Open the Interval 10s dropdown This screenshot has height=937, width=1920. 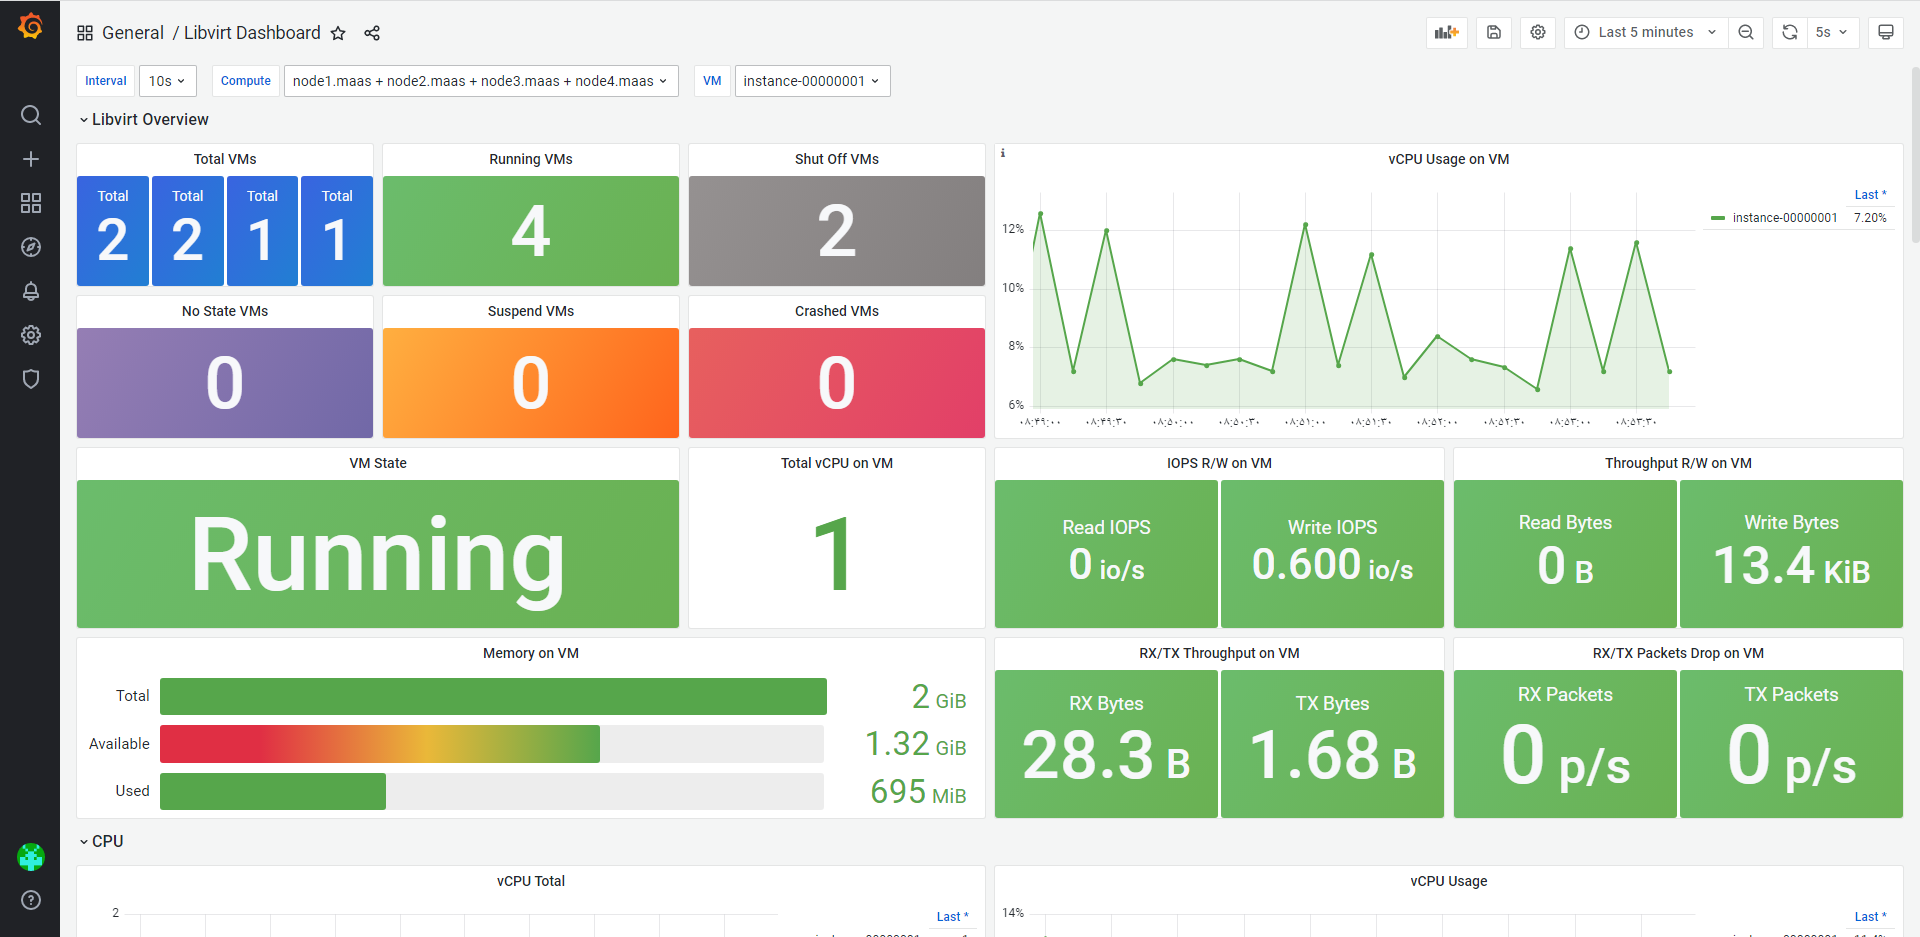coord(167,81)
